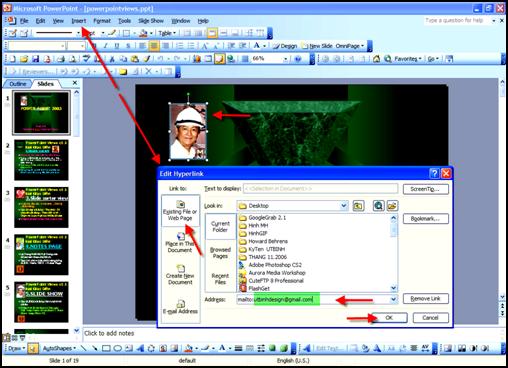Screen dimensions: 508x368
Task: Click the Save icon in toolbar
Action: click(35, 59)
